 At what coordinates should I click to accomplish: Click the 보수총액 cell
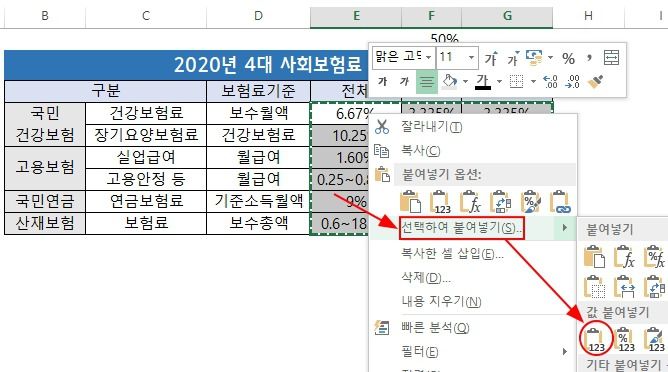[258, 223]
